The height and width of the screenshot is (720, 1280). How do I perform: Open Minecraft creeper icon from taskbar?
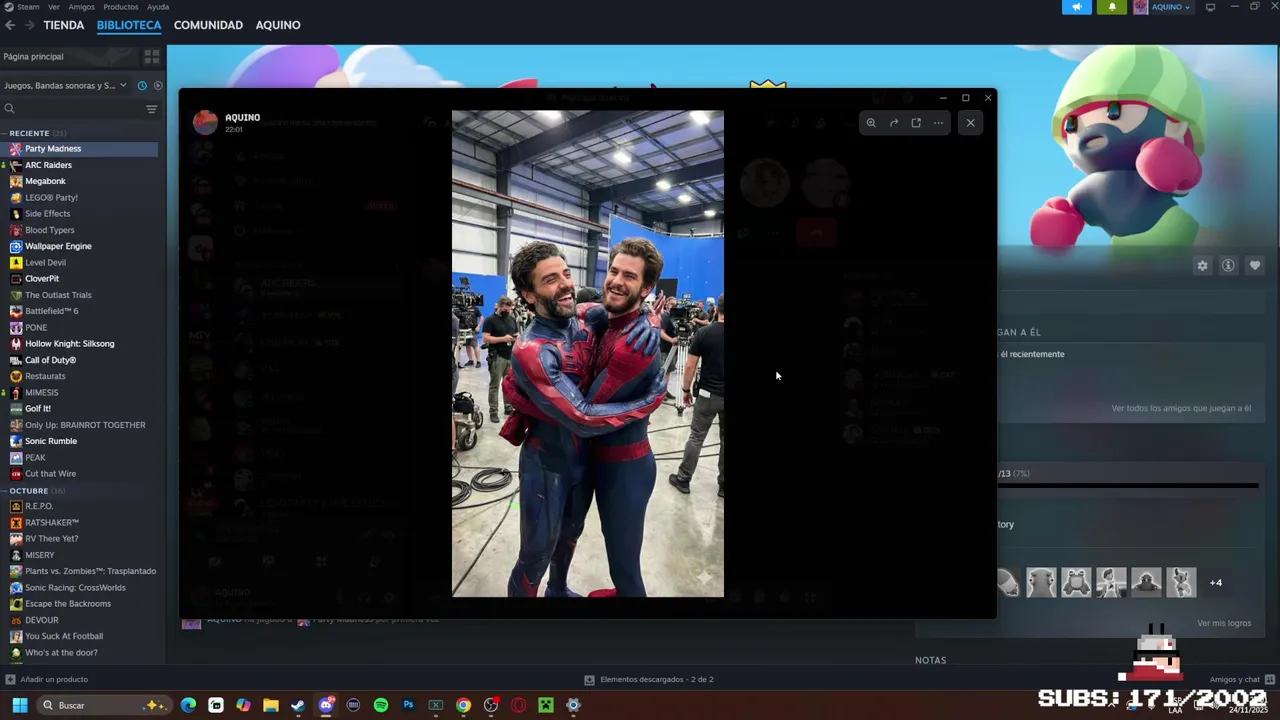[x=545, y=705]
